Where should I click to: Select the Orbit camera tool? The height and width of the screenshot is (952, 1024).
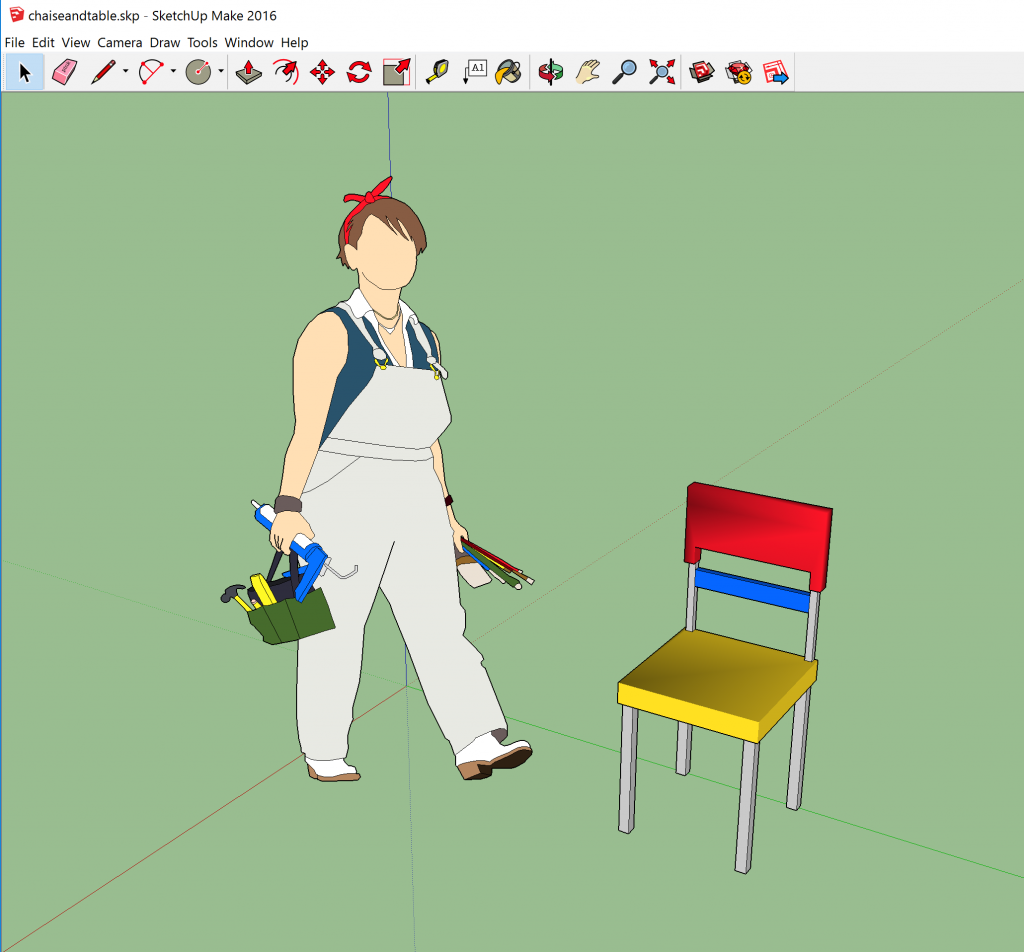pyautogui.click(x=550, y=72)
